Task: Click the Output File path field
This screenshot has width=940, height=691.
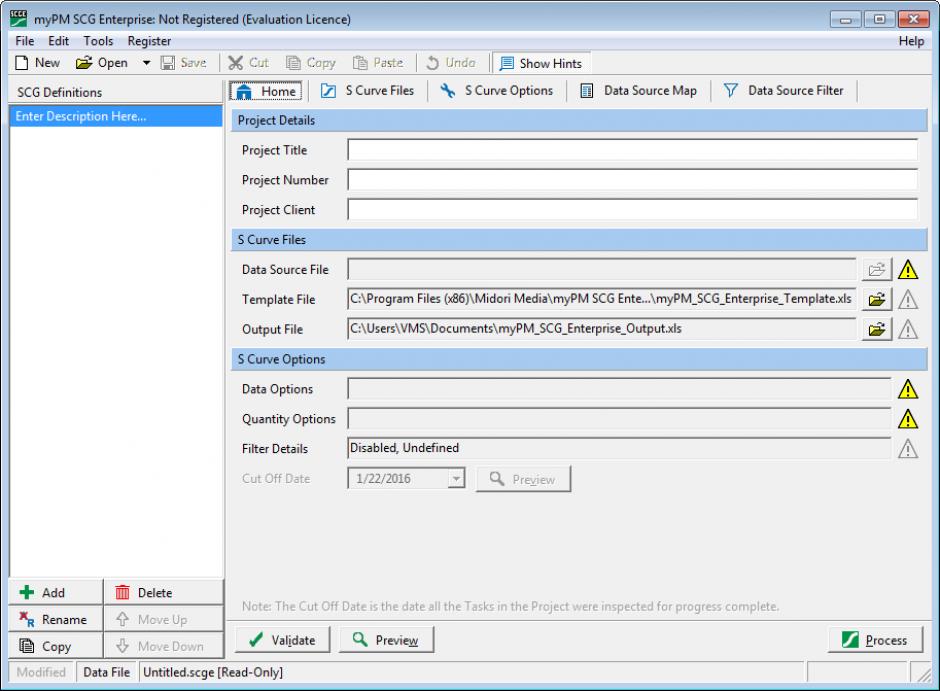Action: [x=601, y=329]
